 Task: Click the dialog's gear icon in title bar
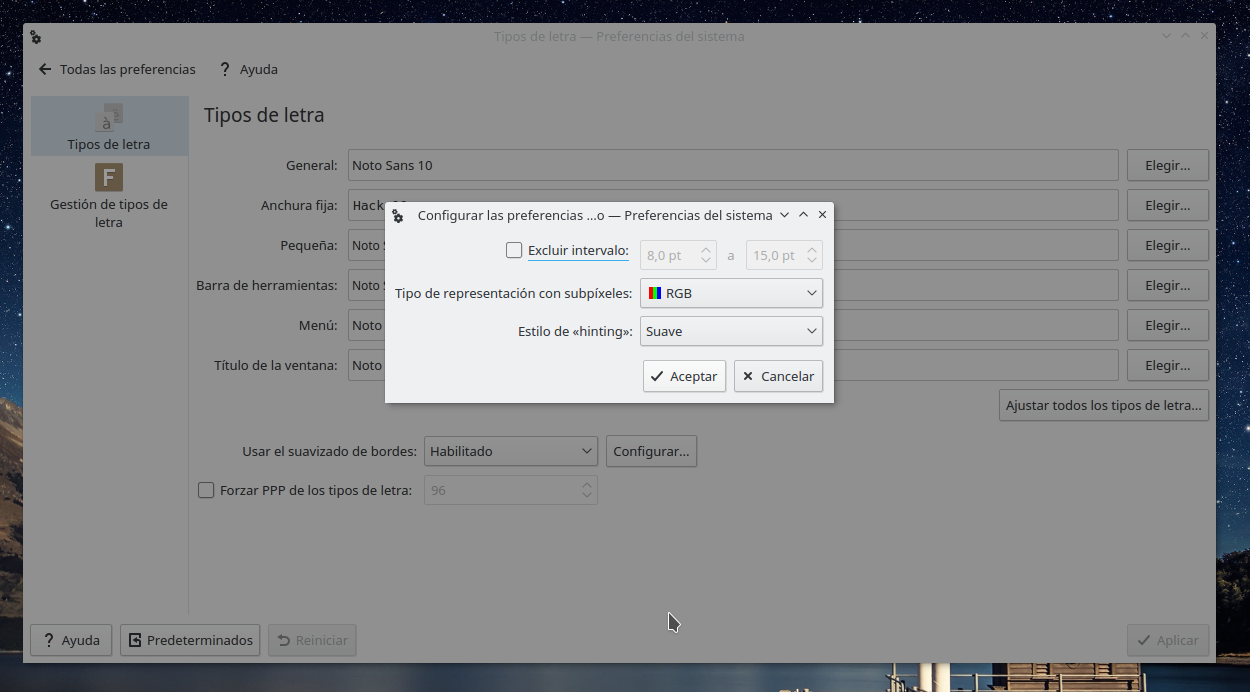[x=398, y=215]
